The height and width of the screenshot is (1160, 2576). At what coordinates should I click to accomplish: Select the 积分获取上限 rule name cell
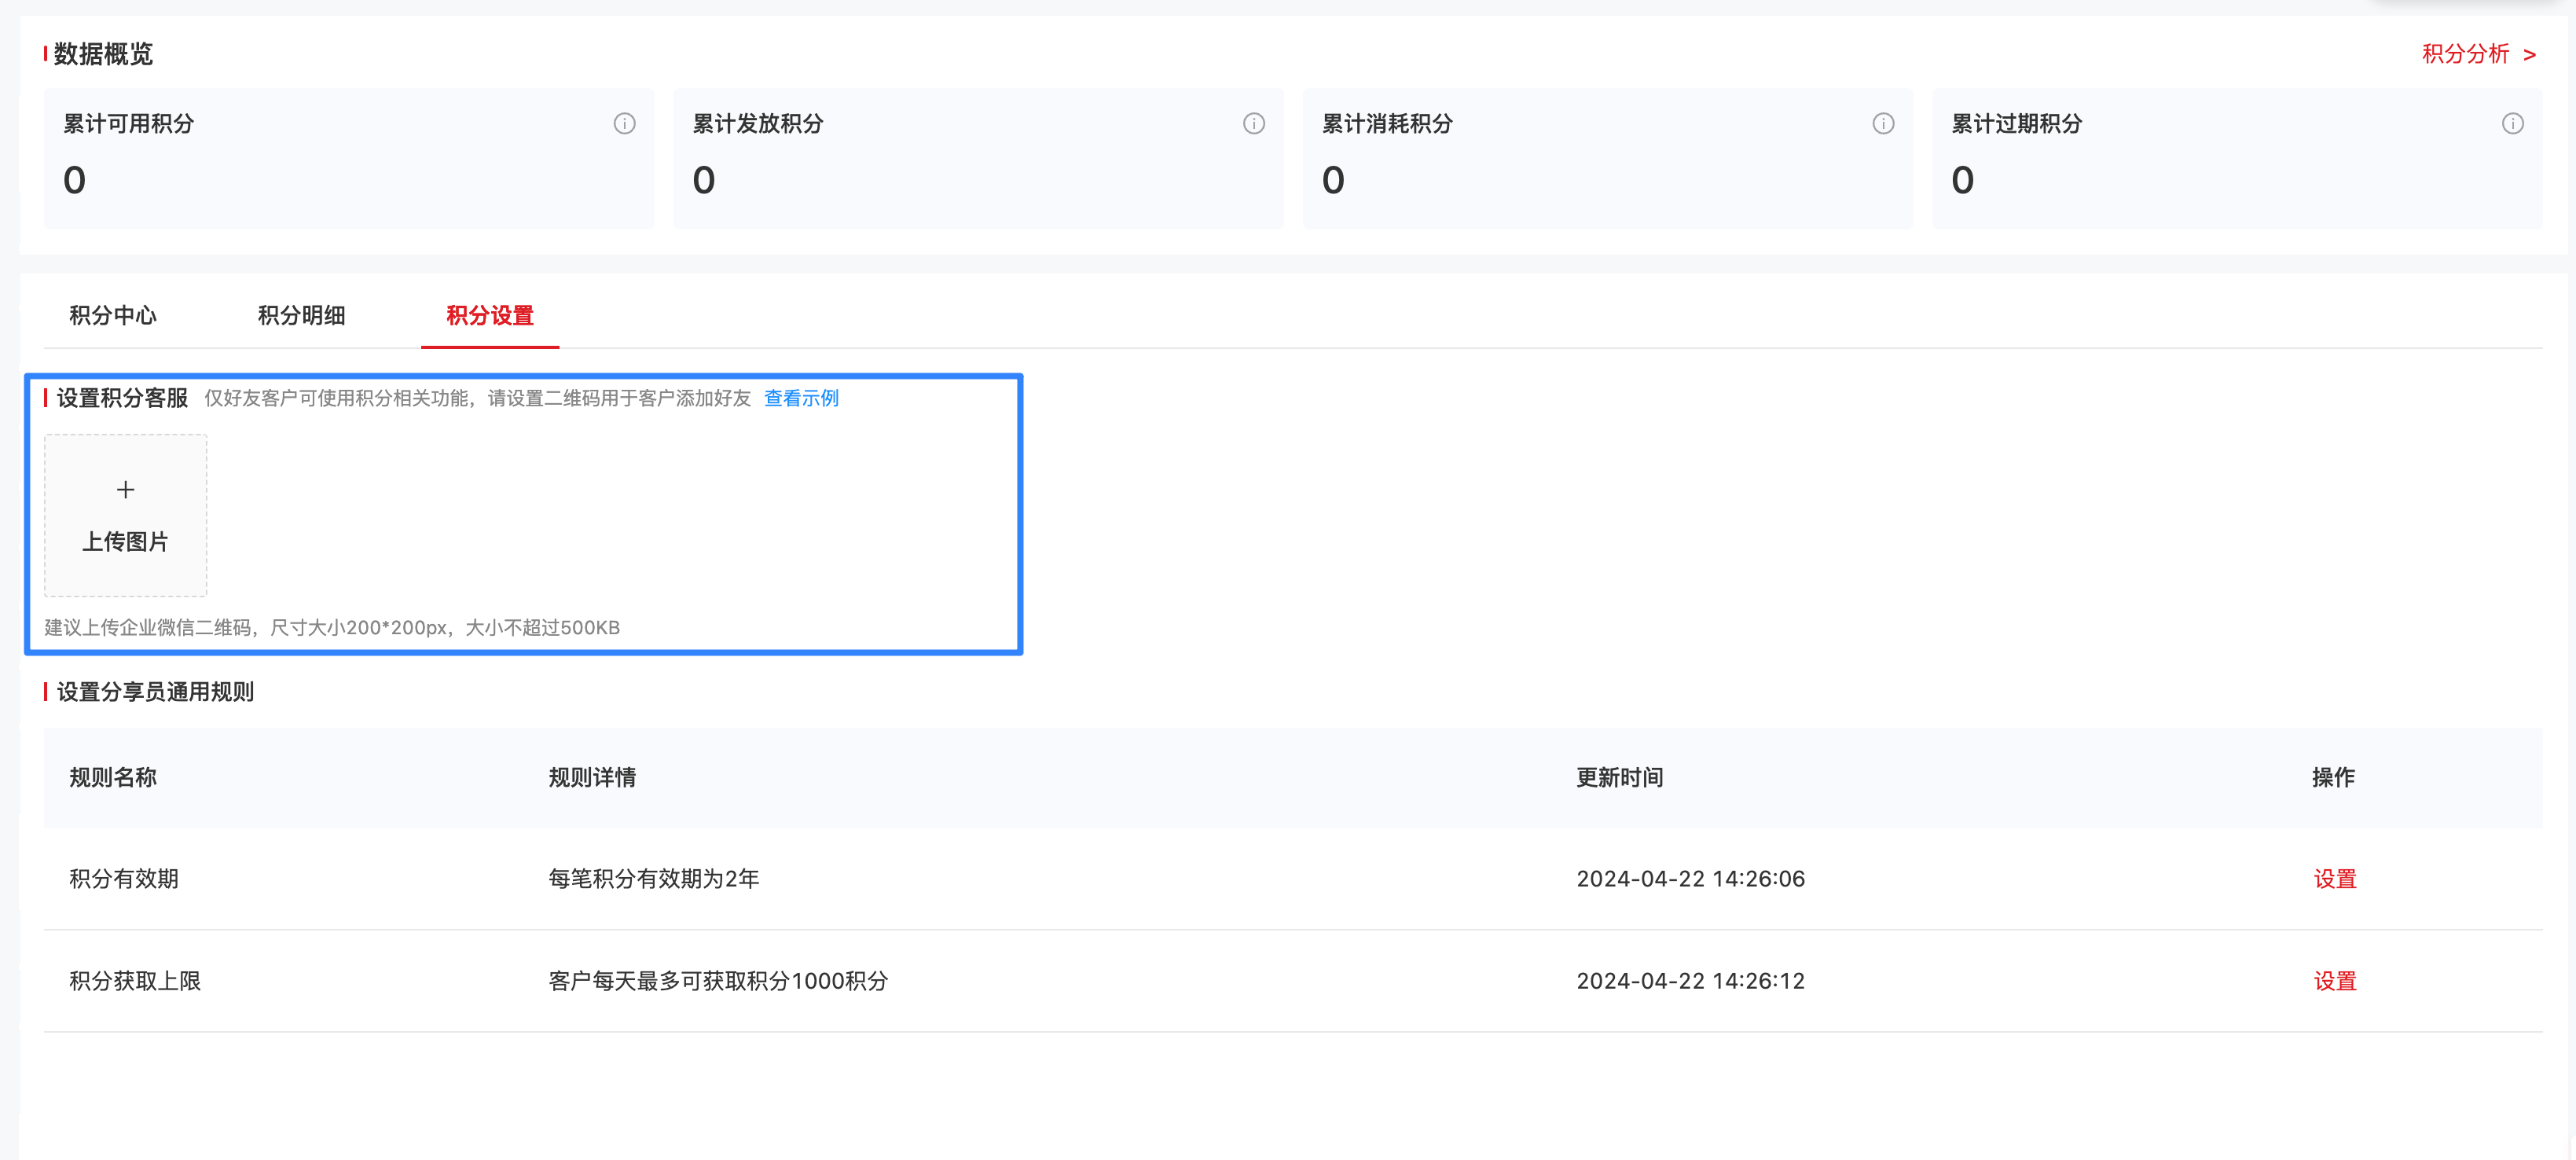(x=135, y=981)
